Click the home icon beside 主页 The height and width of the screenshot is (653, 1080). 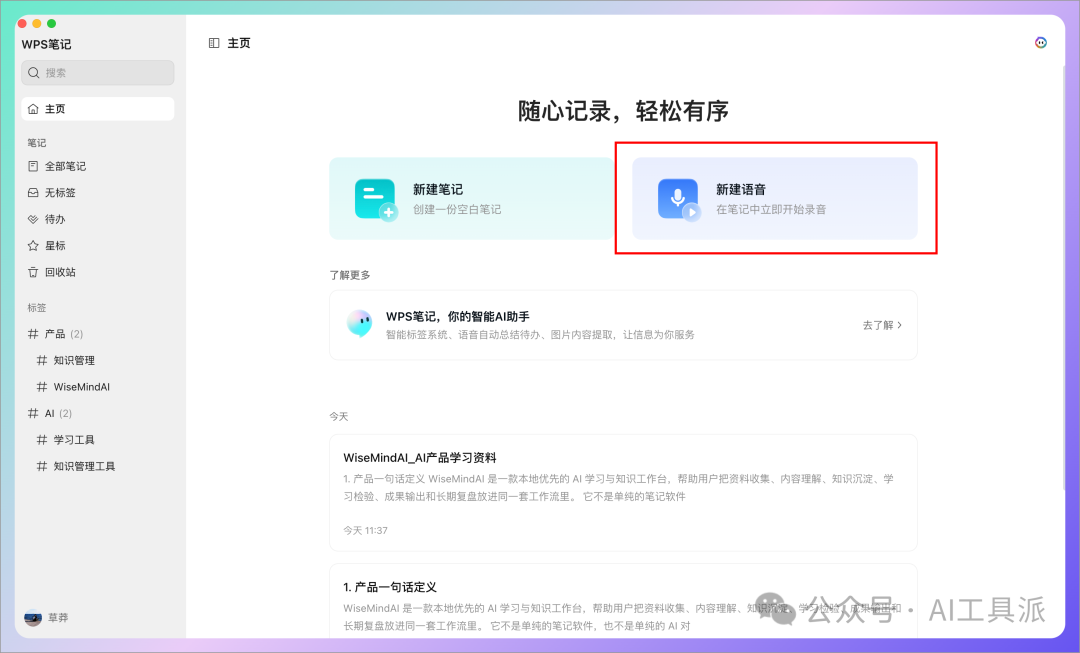coord(33,109)
